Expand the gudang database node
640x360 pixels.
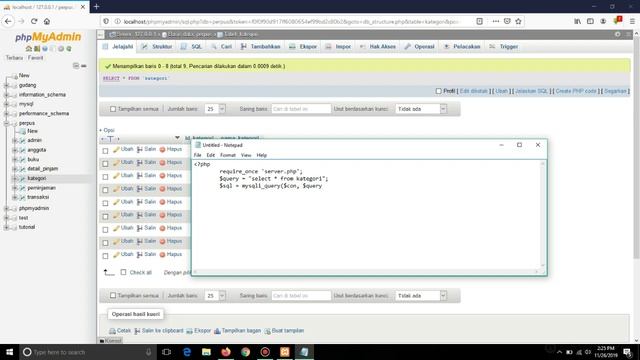point(6,85)
